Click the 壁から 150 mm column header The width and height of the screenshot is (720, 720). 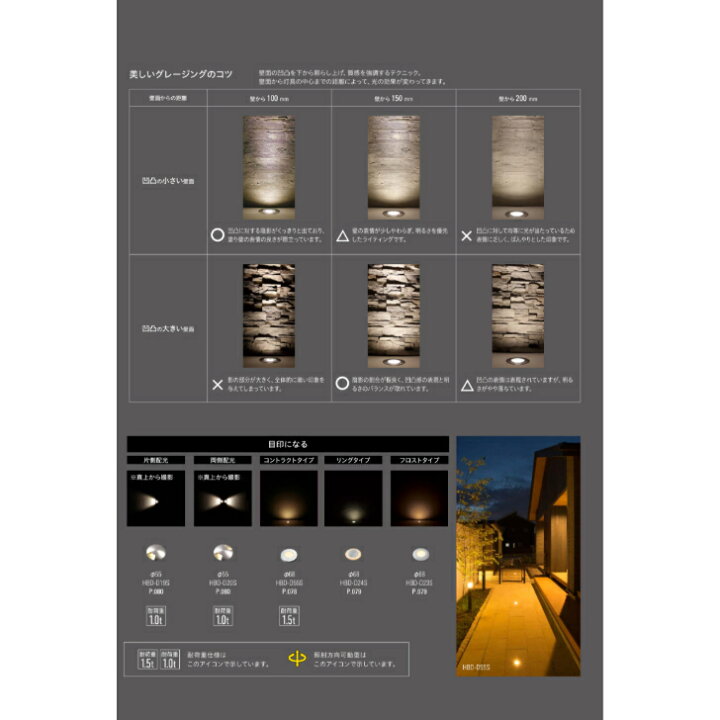tap(394, 98)
